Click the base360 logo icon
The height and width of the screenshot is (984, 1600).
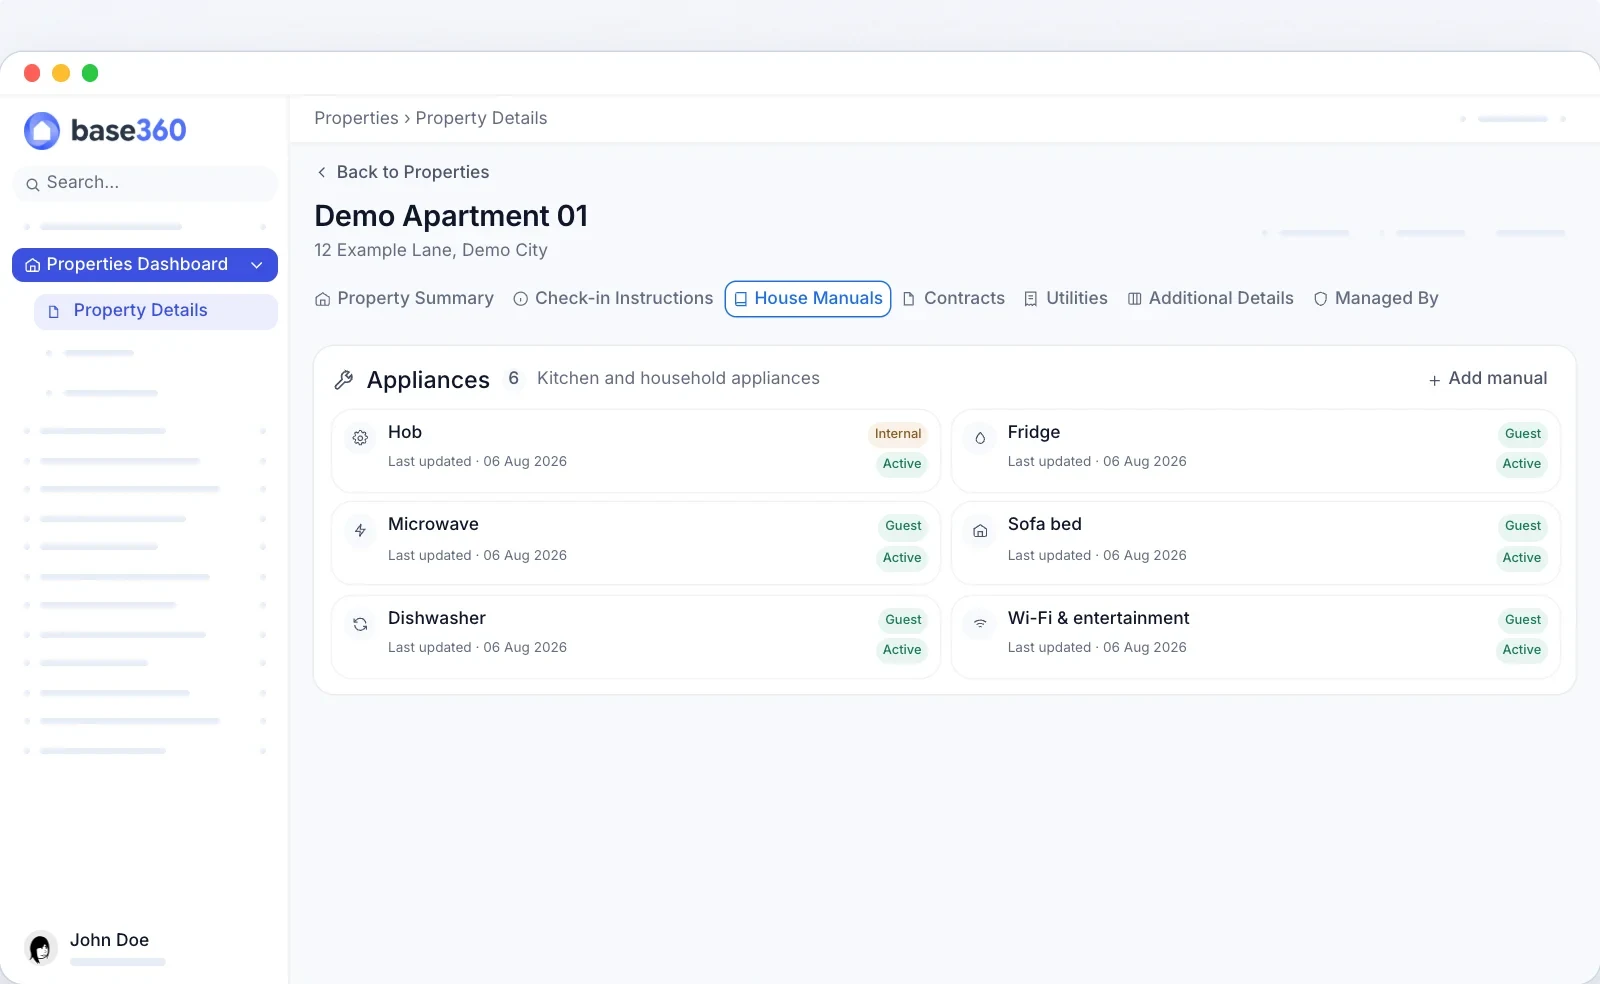(42, 131)
